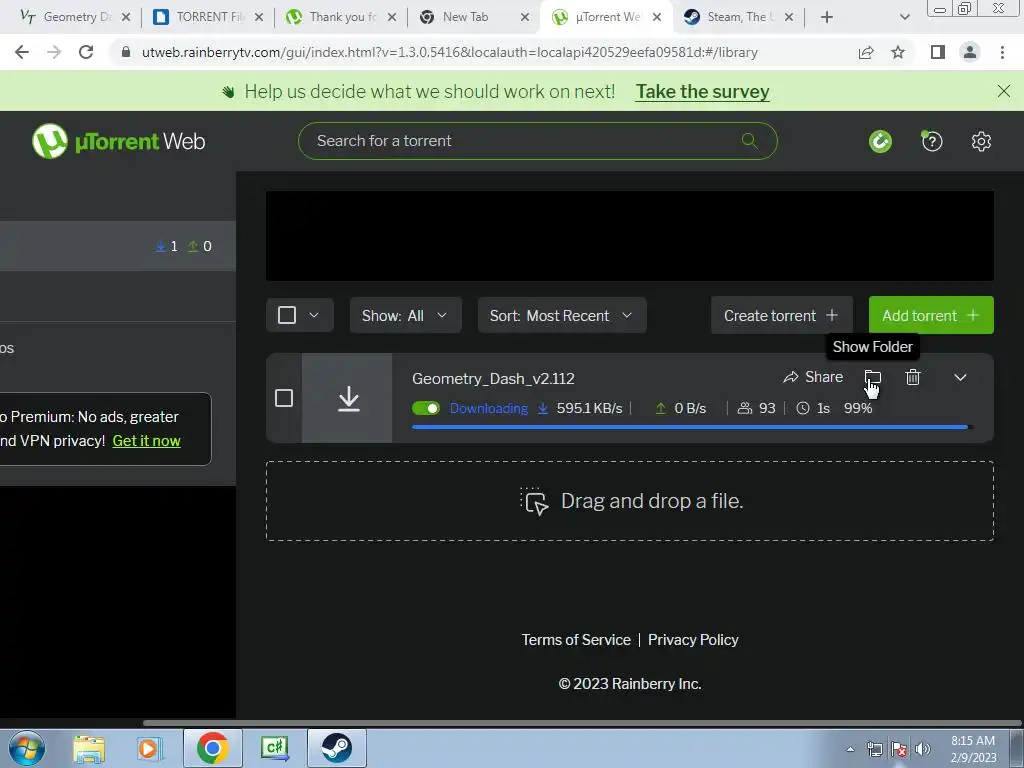
Task: Dismiss the survey banner with X
Action: click(x=1004, y=91)
